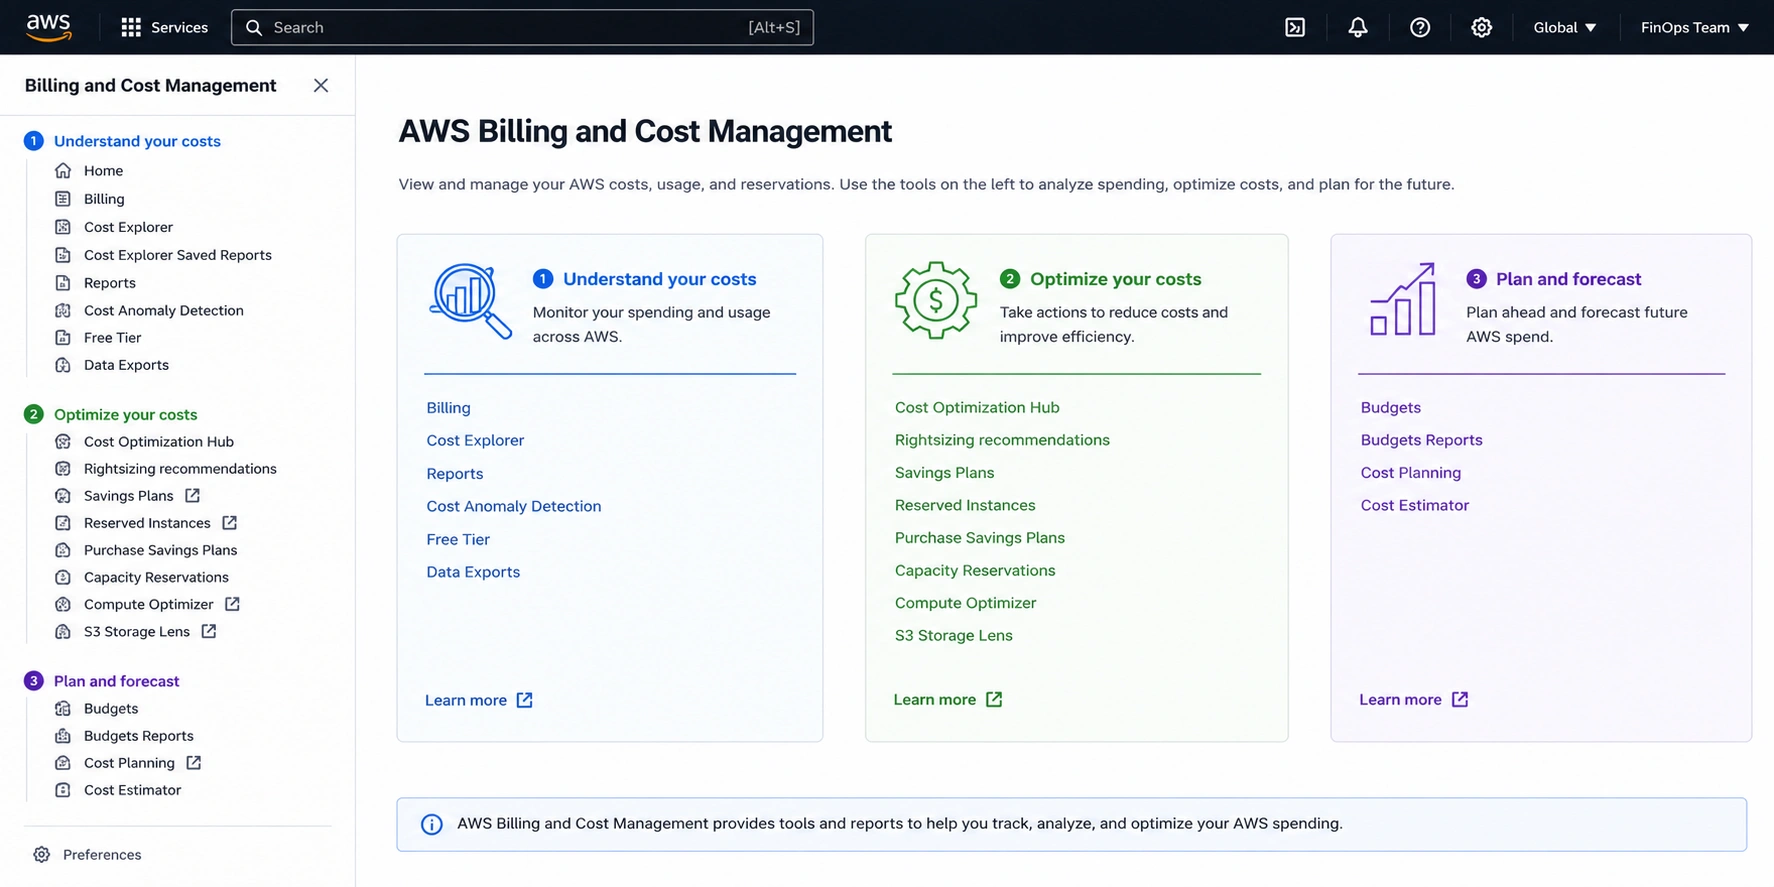Click the external link icon beside Cost Planning
The image size is (1774, 887).
pyautogui.click(x=194, y=762)
